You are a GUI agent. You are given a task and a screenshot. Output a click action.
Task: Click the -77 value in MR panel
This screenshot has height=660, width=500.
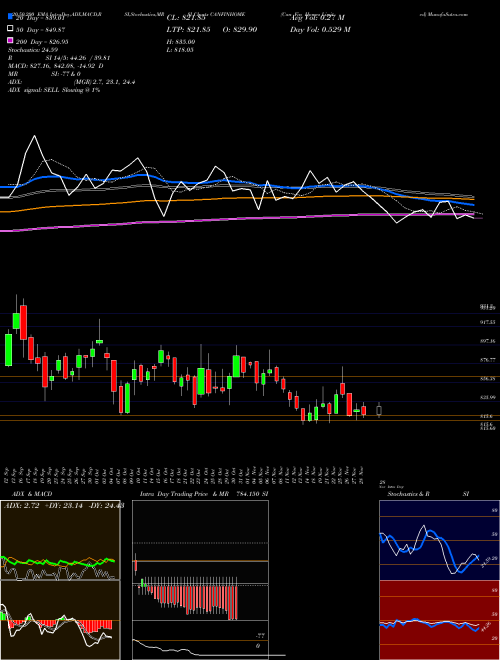tap(261, 636)
